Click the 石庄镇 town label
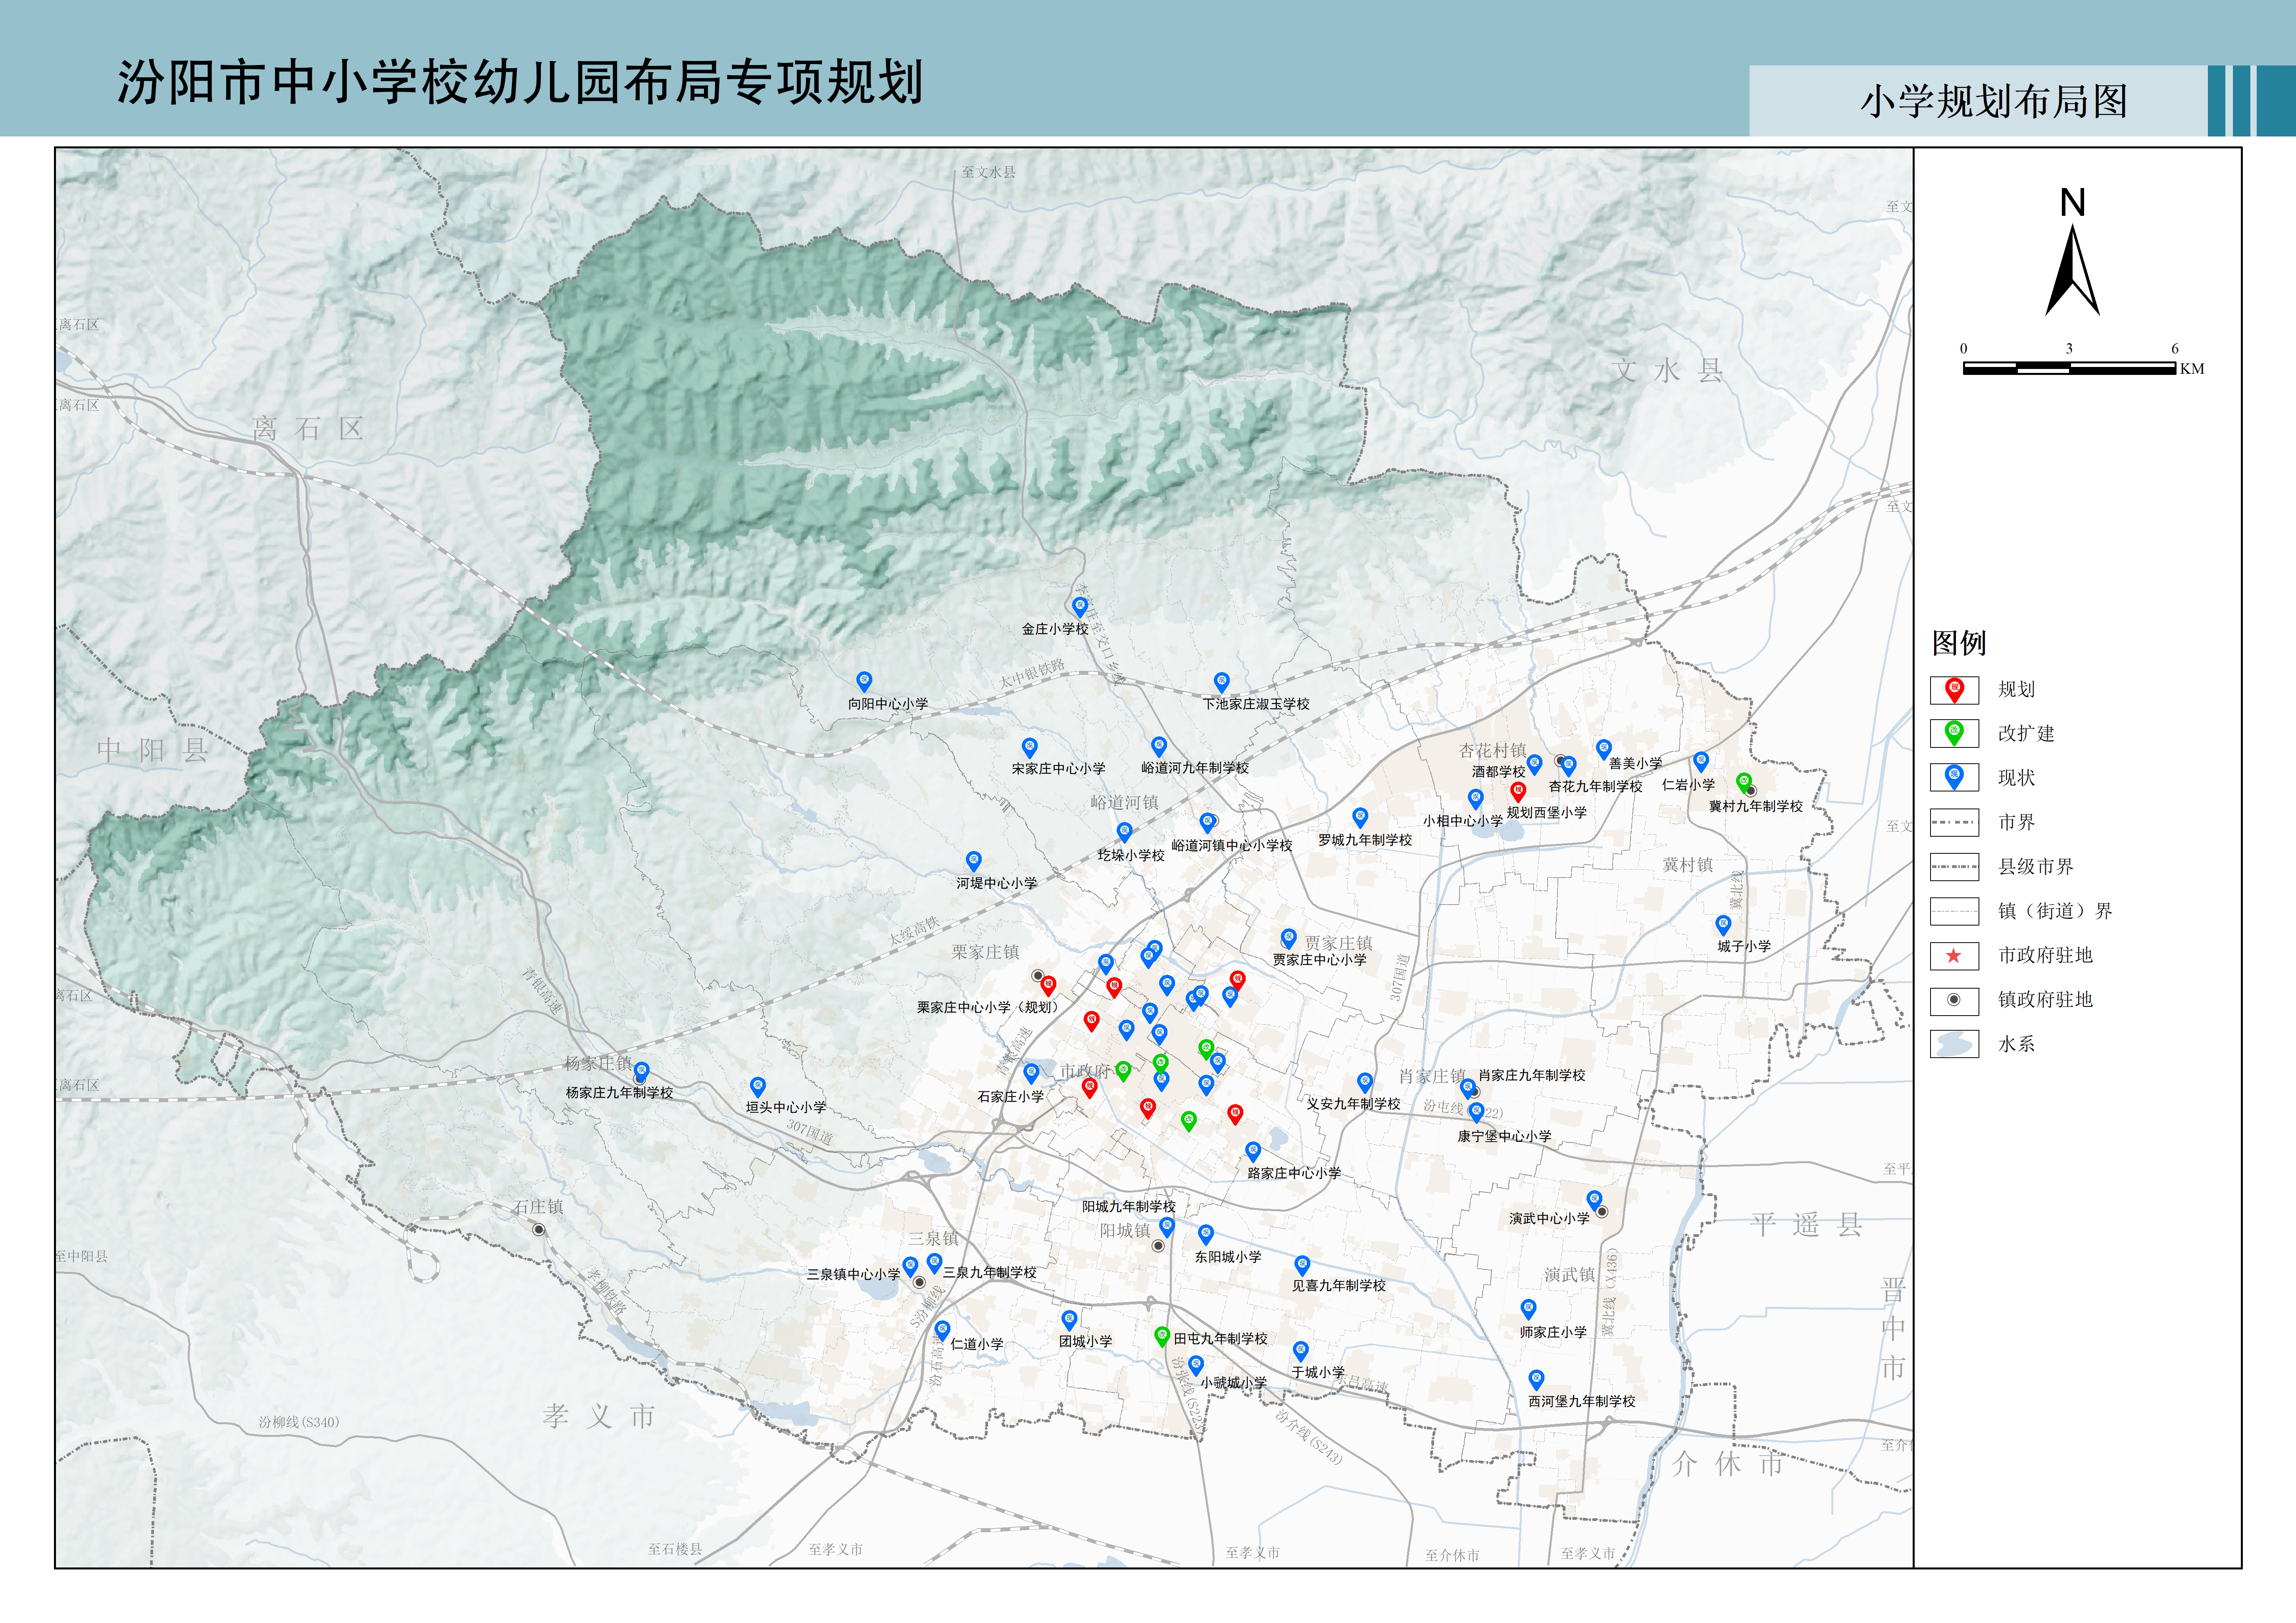2296x1623 pixels. click(x=538, y=1207)
